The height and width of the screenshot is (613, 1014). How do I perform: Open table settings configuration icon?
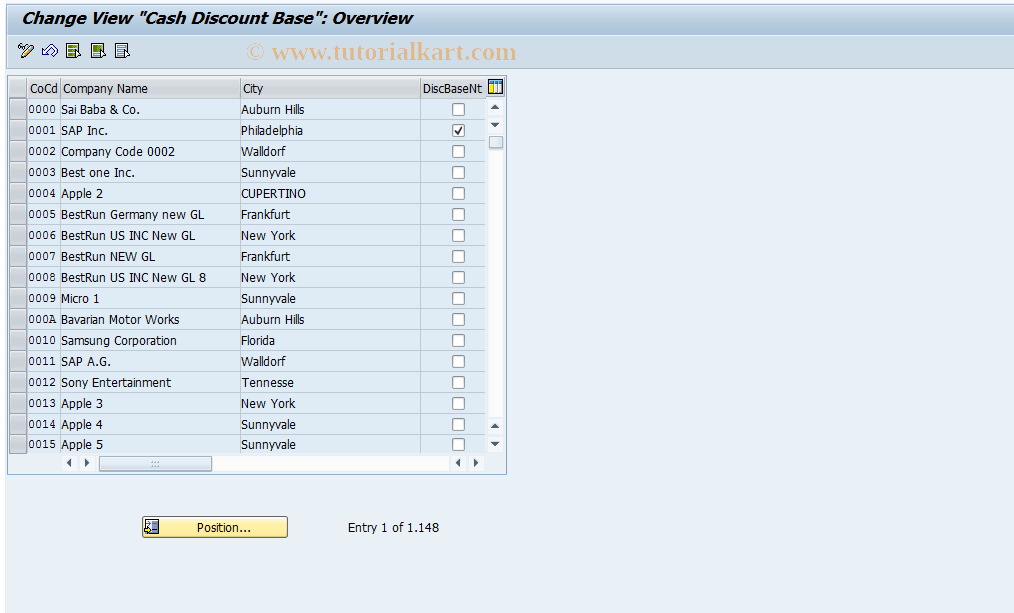coord(495,87)
